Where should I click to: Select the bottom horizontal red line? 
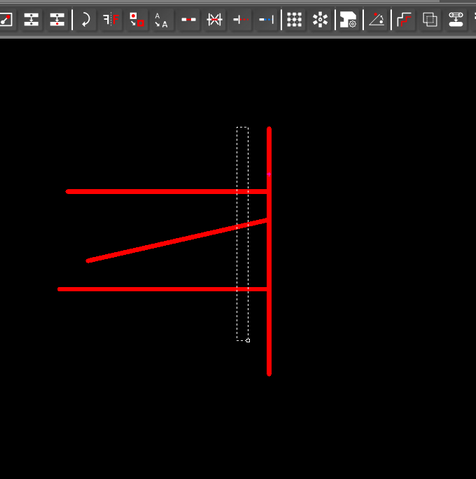tap(163, 289)
